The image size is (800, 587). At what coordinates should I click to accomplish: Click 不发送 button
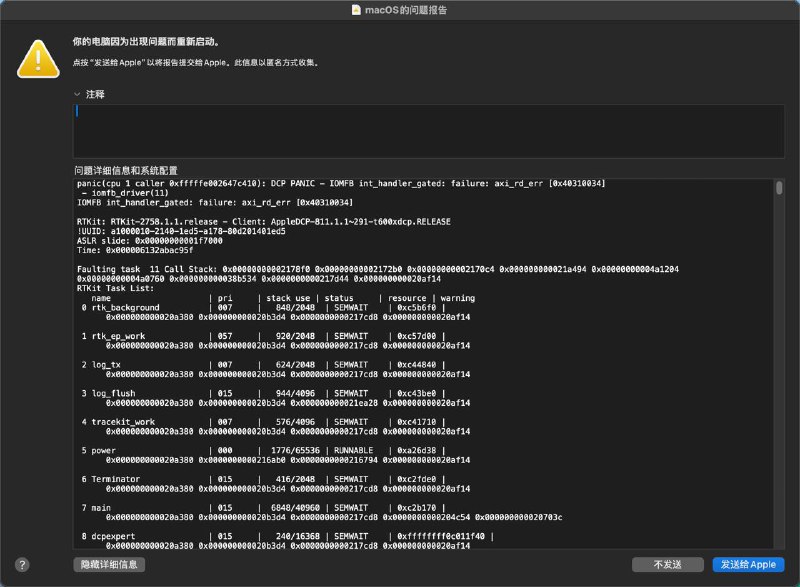[x=668, y=565]
